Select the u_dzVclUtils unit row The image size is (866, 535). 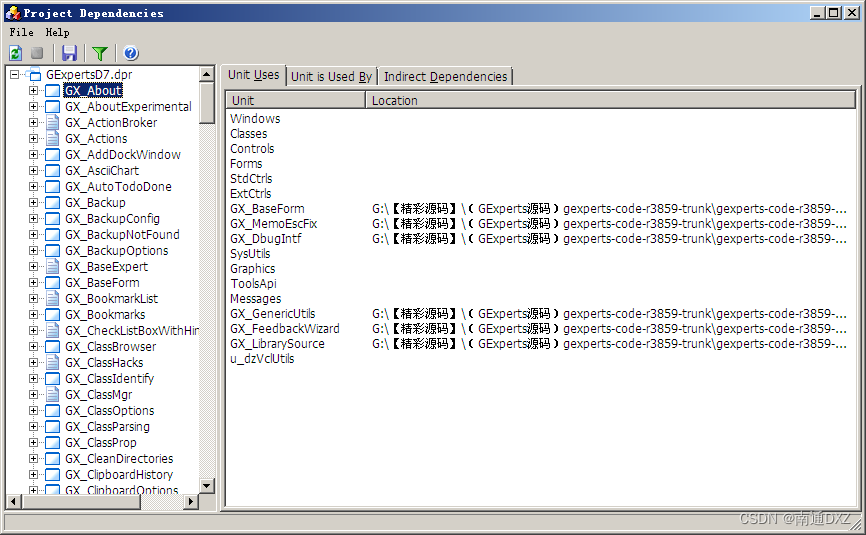262,359
